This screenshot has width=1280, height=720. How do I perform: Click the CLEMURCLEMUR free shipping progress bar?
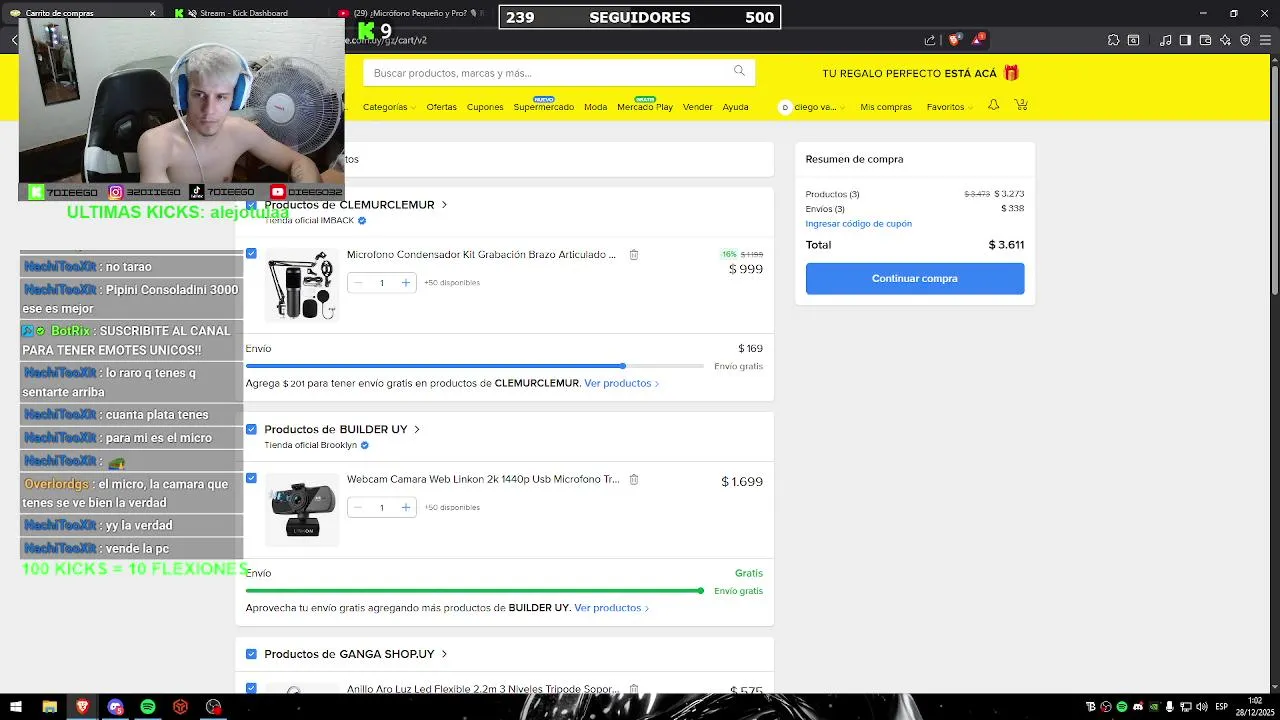tap(475, 366)
